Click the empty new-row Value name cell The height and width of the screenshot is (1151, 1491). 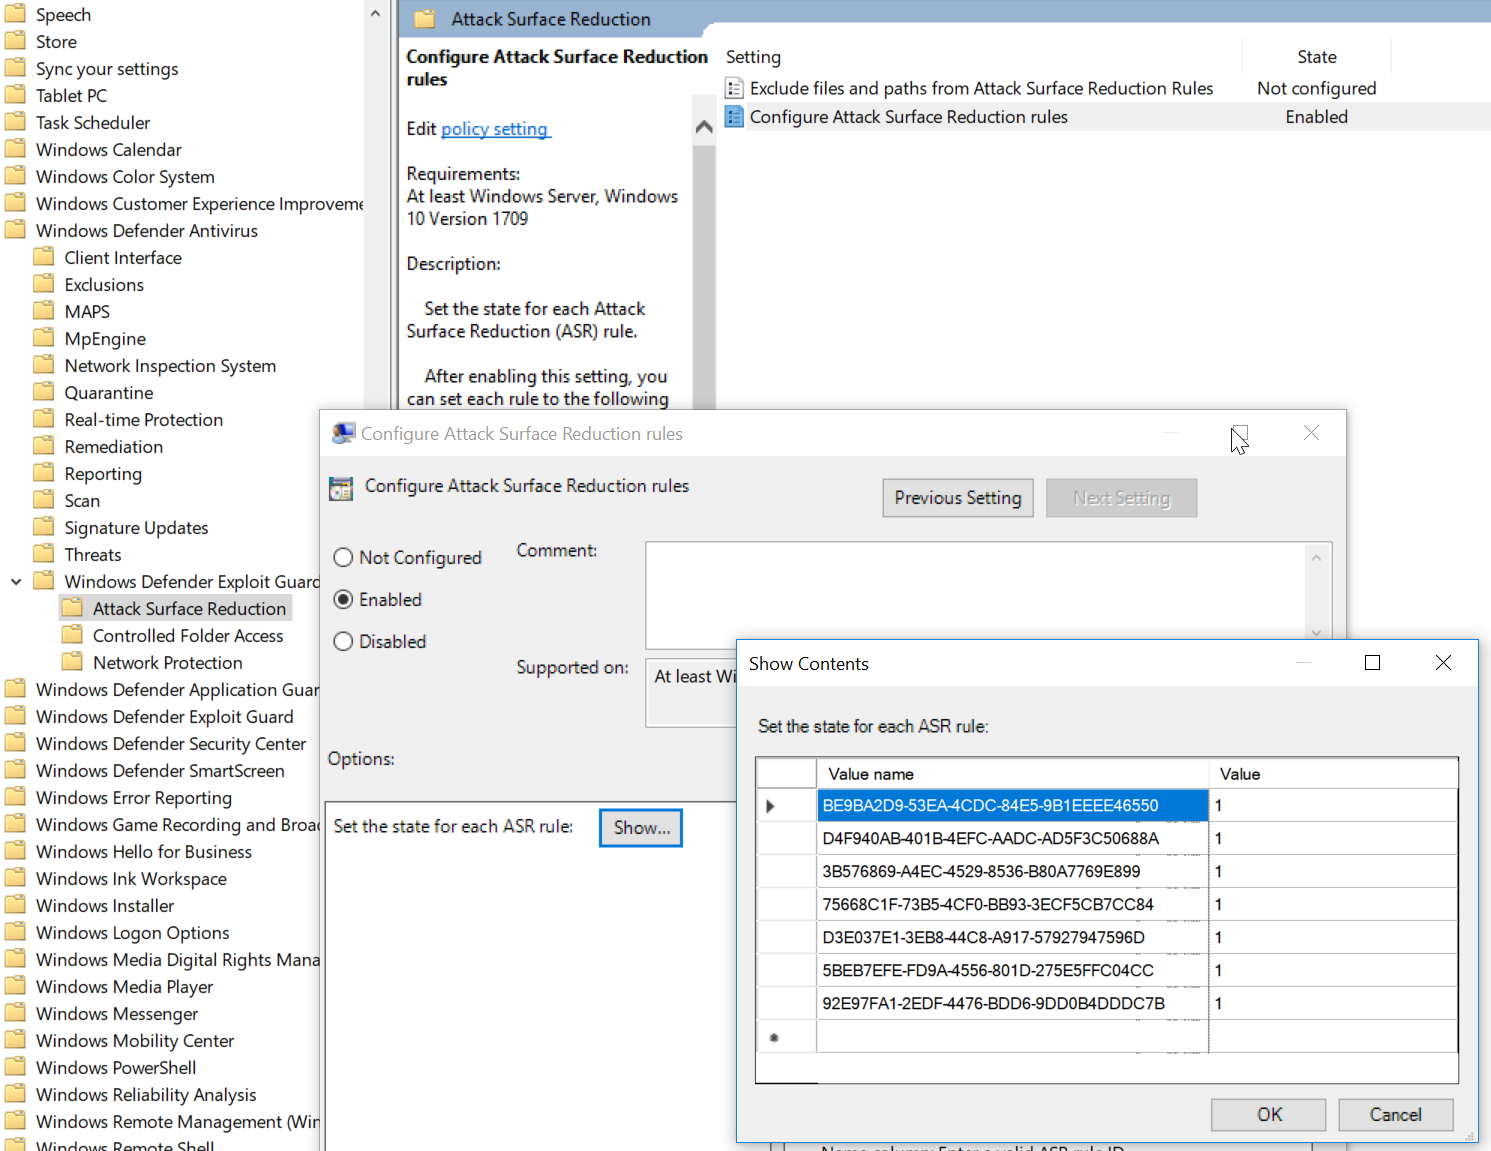click(x=1012, y=1037)
